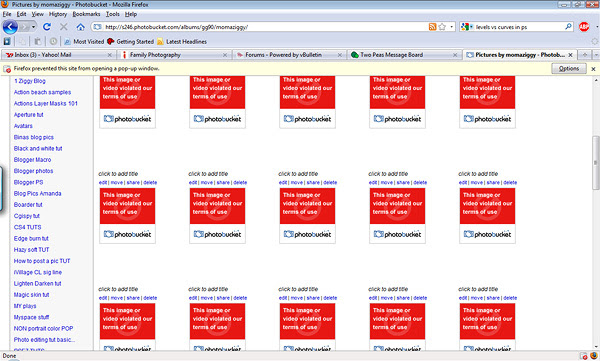Open the Google search engine selector
The height and width of the screenshot is (361, 600).
[x=466, y=27]
